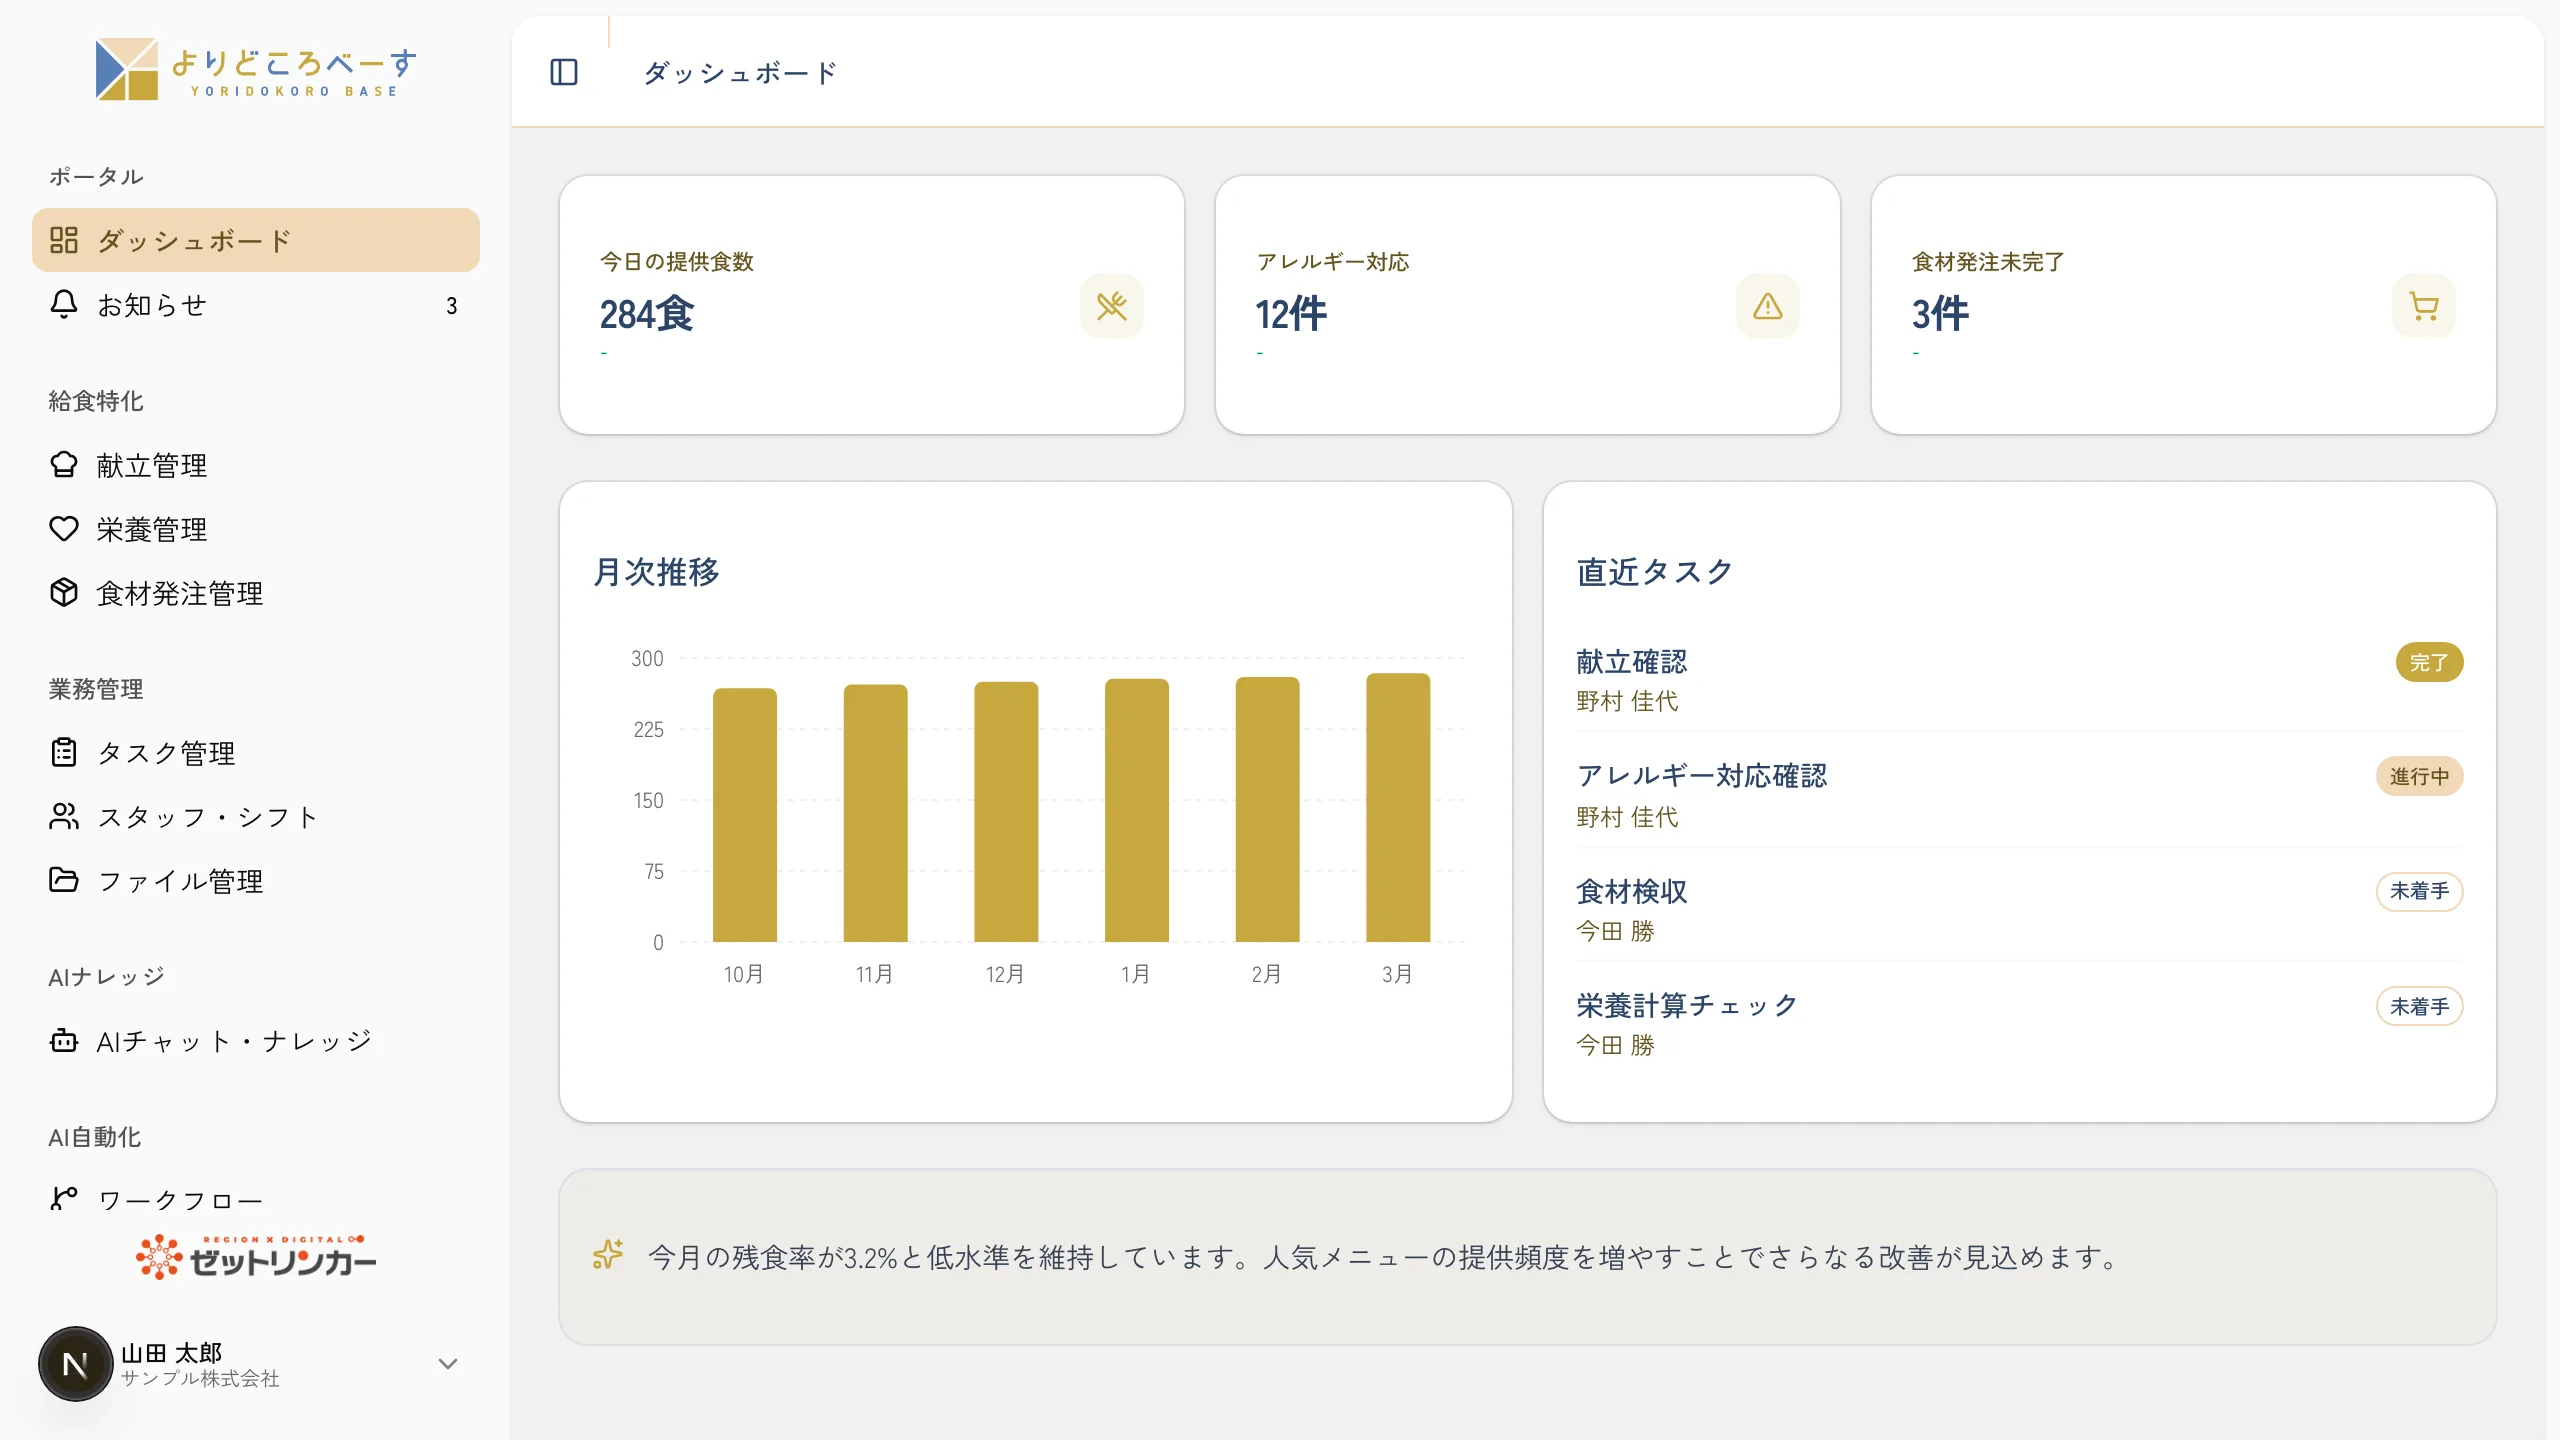Click the sparkle icon in AI insight banner
The width and height of the screenshot is (2560, 1440).
608,1255
